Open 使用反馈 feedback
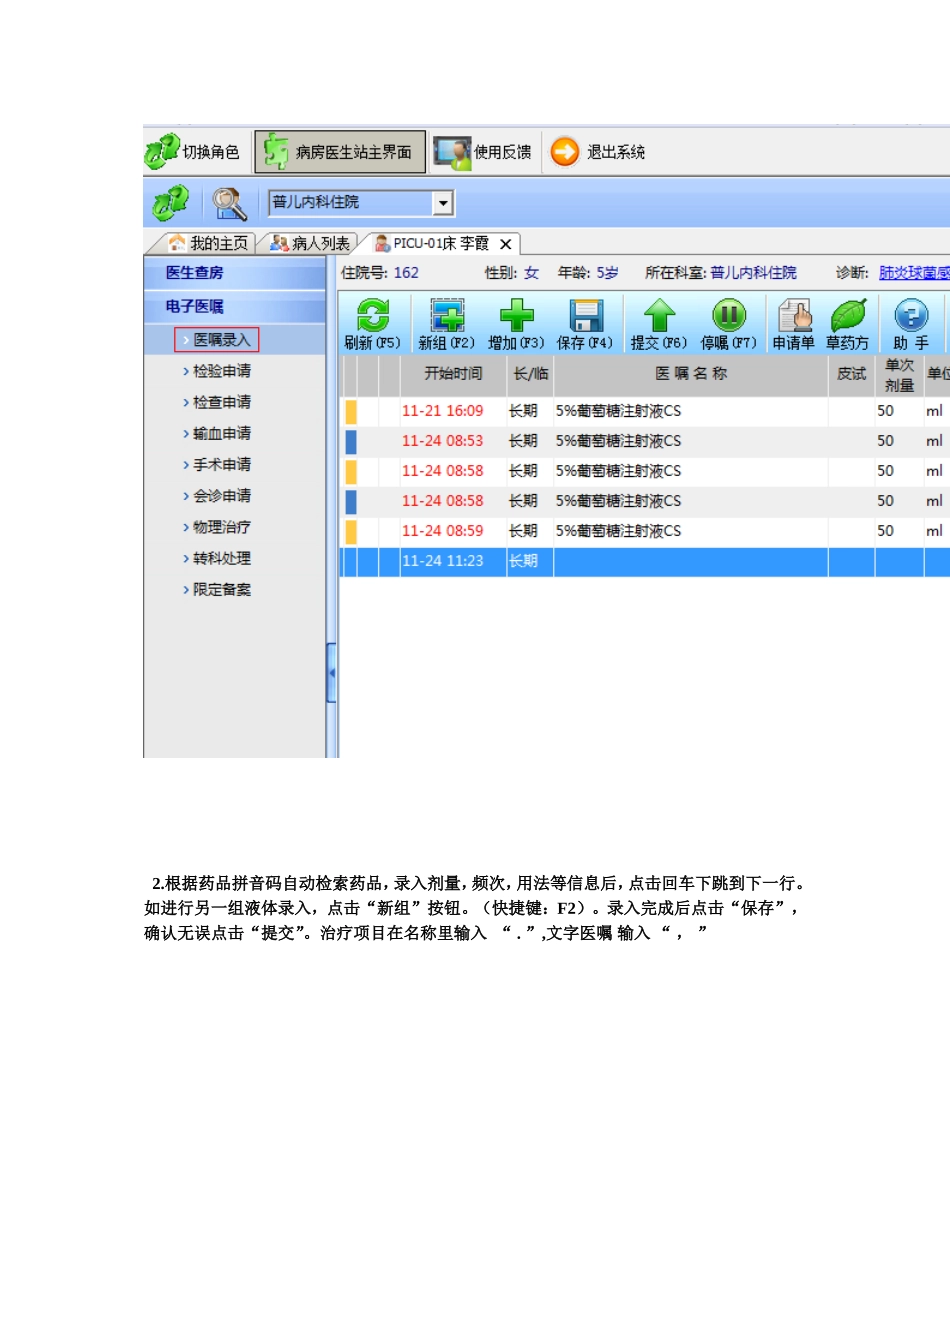 pos(482,152)
